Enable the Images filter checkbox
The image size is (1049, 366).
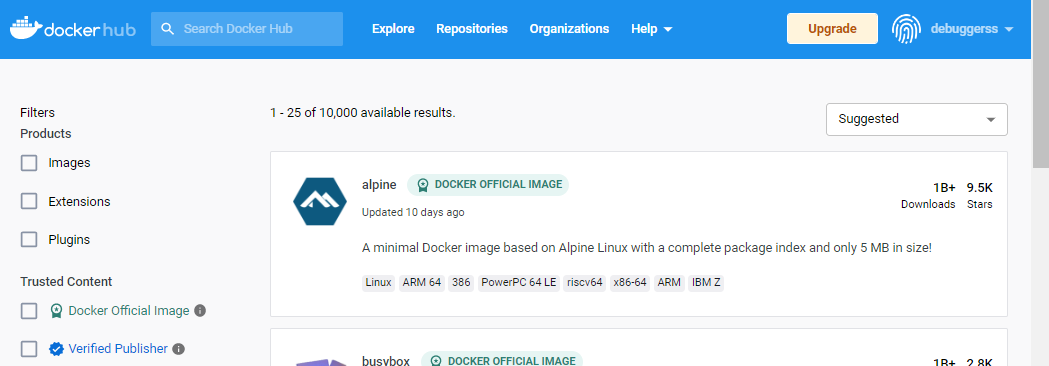(29, 163)
